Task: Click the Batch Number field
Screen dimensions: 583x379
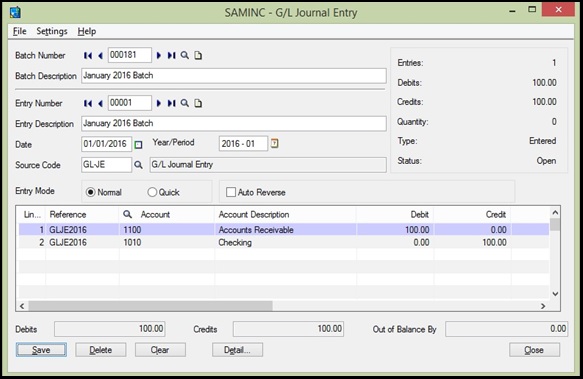Action: (x=130, y=55)
